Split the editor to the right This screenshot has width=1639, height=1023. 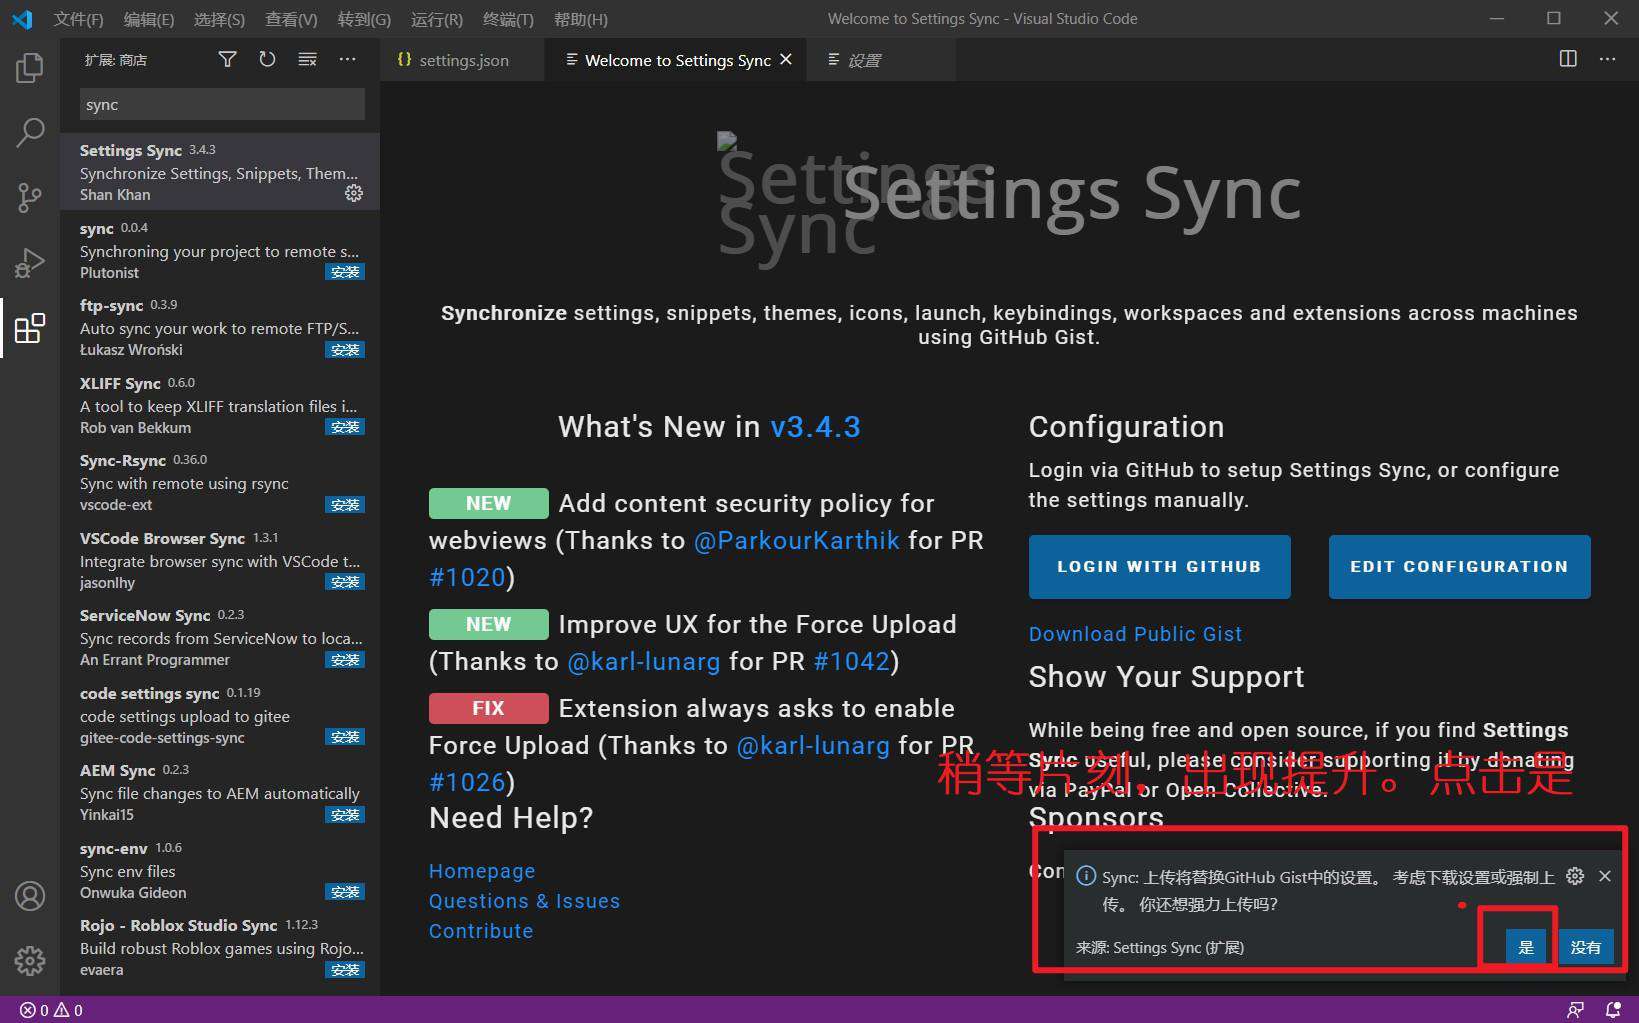[x=1568, y=59]
